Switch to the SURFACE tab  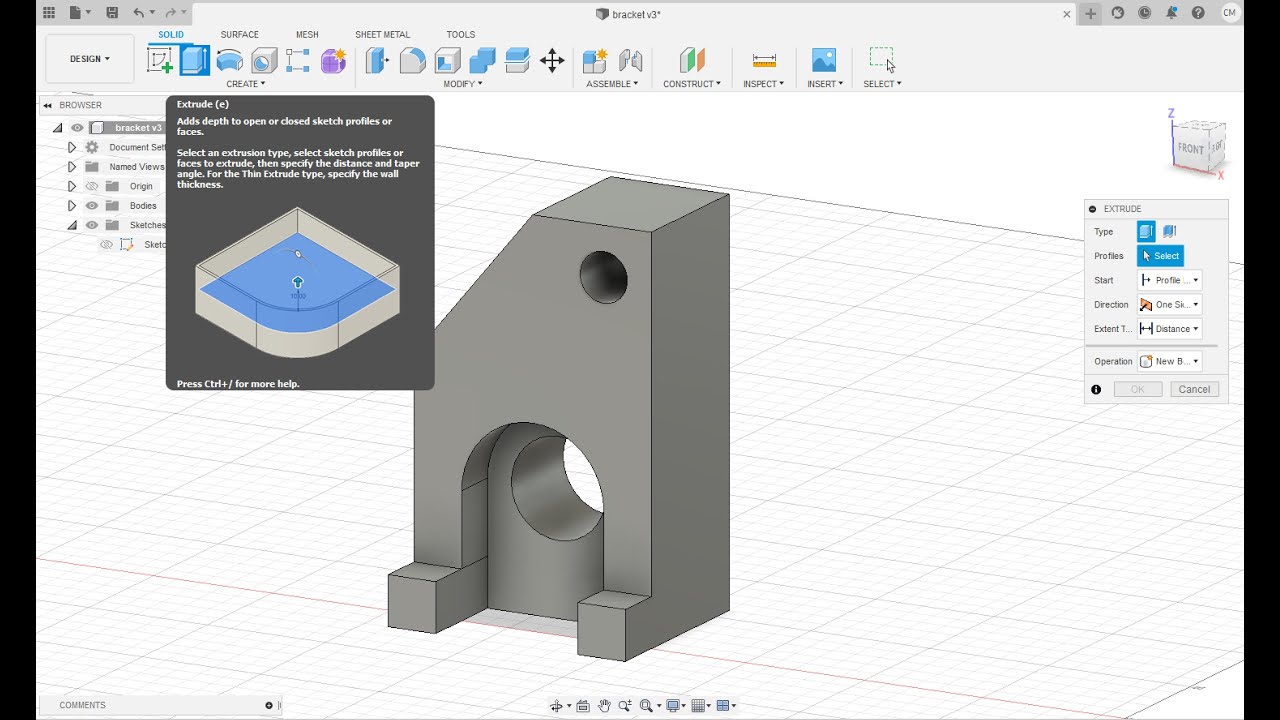240,35
